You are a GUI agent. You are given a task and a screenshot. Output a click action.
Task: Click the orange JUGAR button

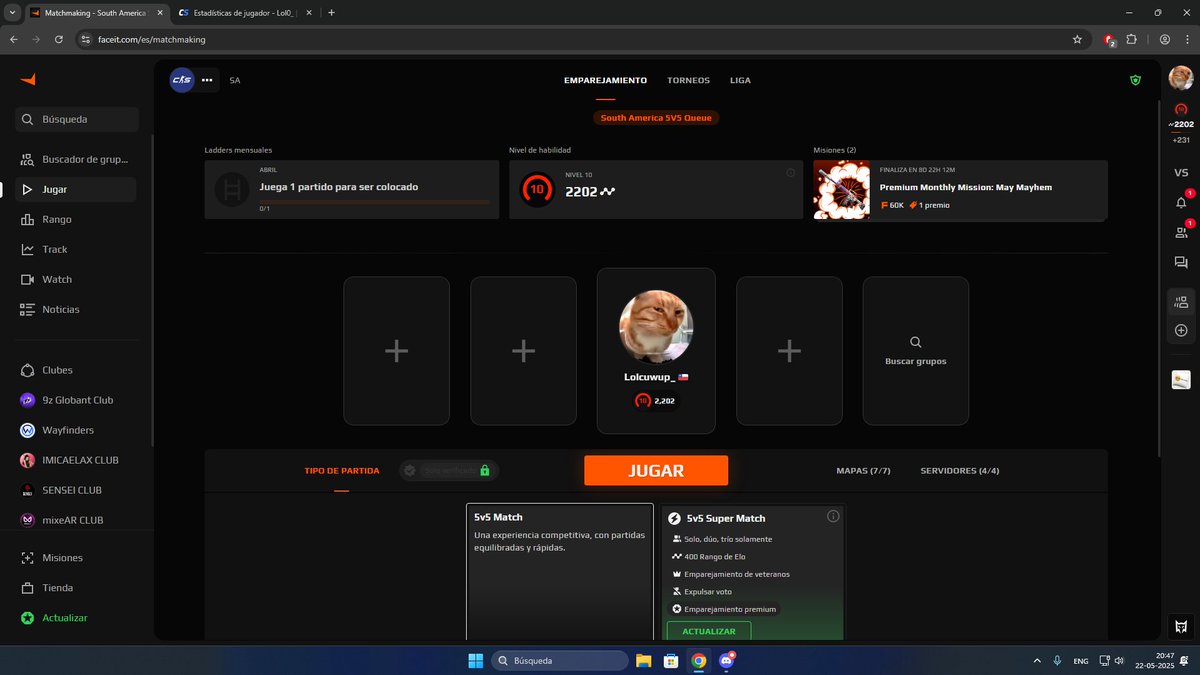(656, 470)
